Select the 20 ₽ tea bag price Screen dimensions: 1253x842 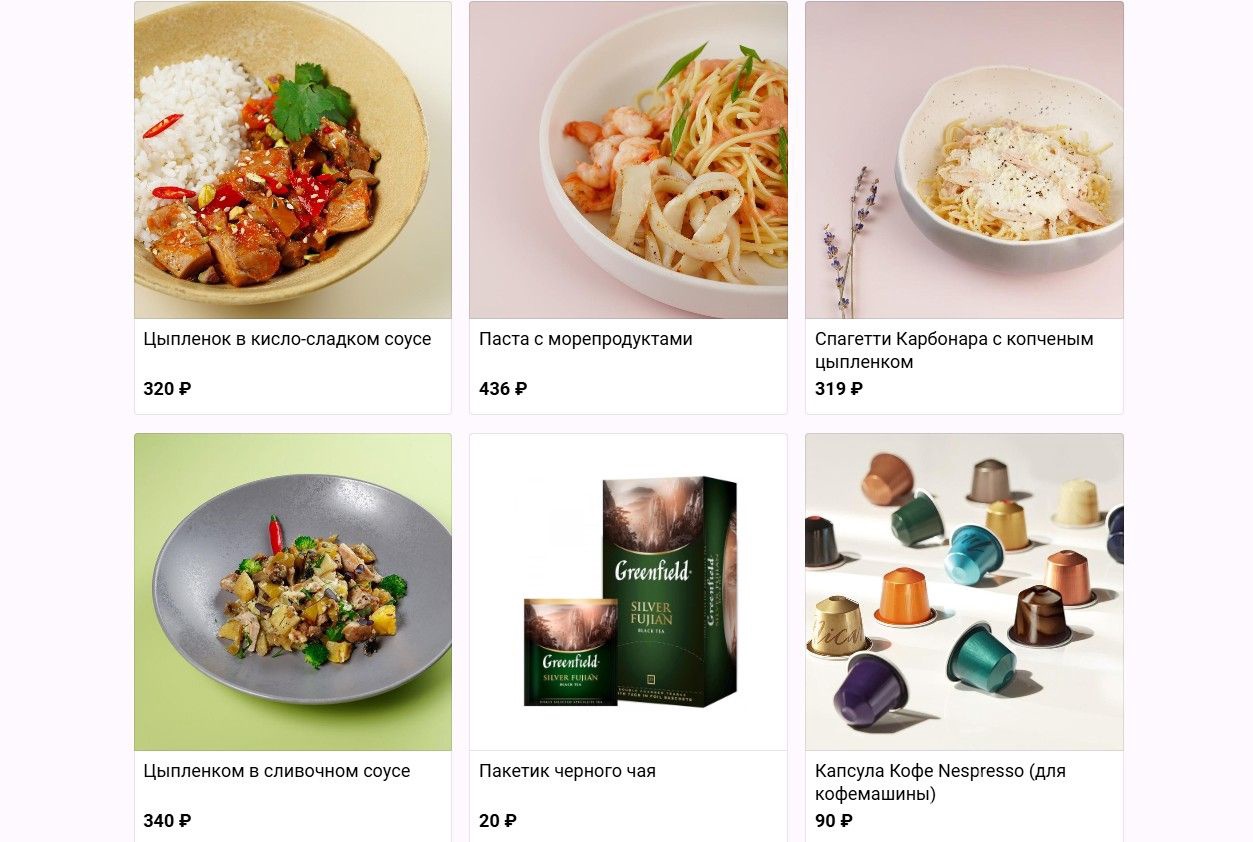click(498, 821)
